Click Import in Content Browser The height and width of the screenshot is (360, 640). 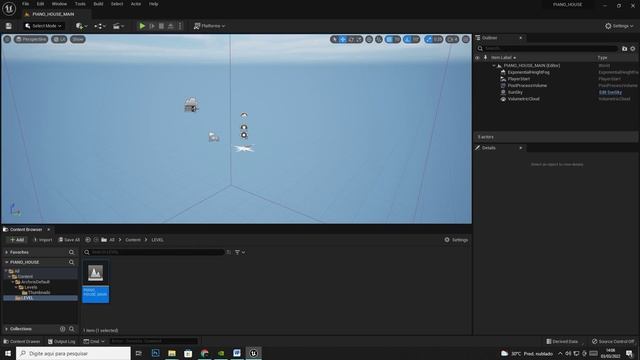[42, 240]
